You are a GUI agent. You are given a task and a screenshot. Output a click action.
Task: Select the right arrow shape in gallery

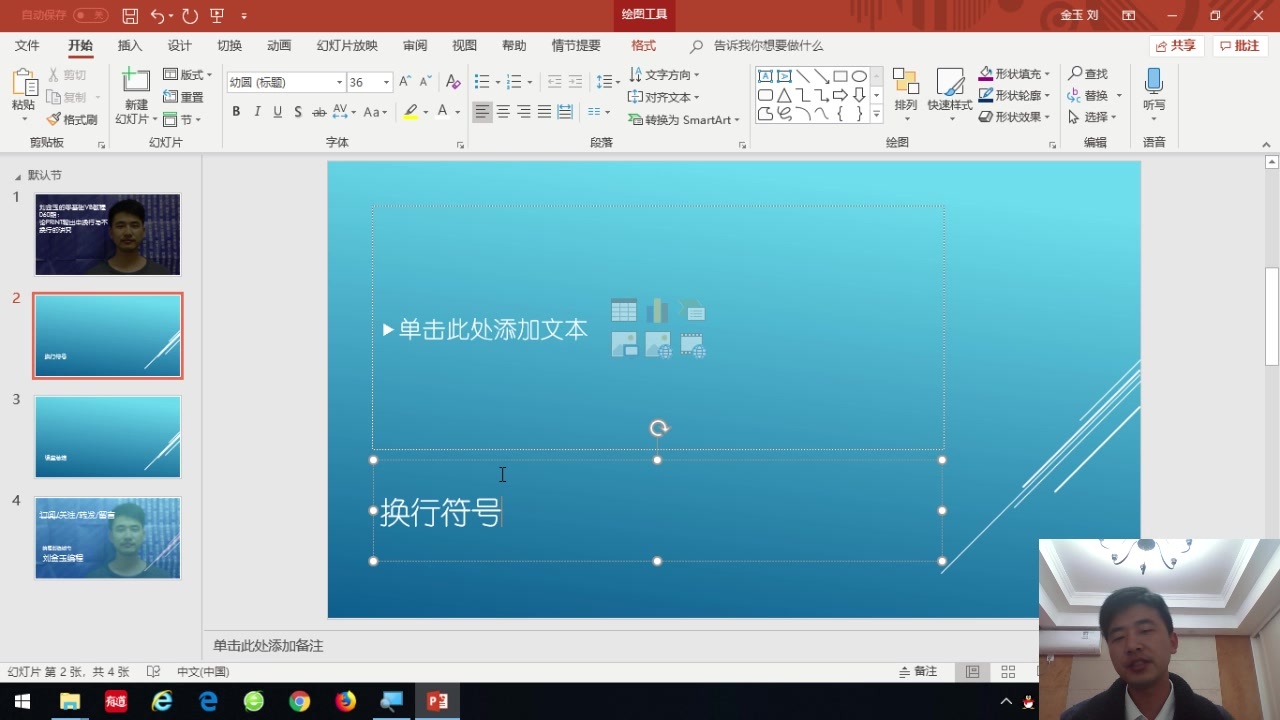coord(840,95)
